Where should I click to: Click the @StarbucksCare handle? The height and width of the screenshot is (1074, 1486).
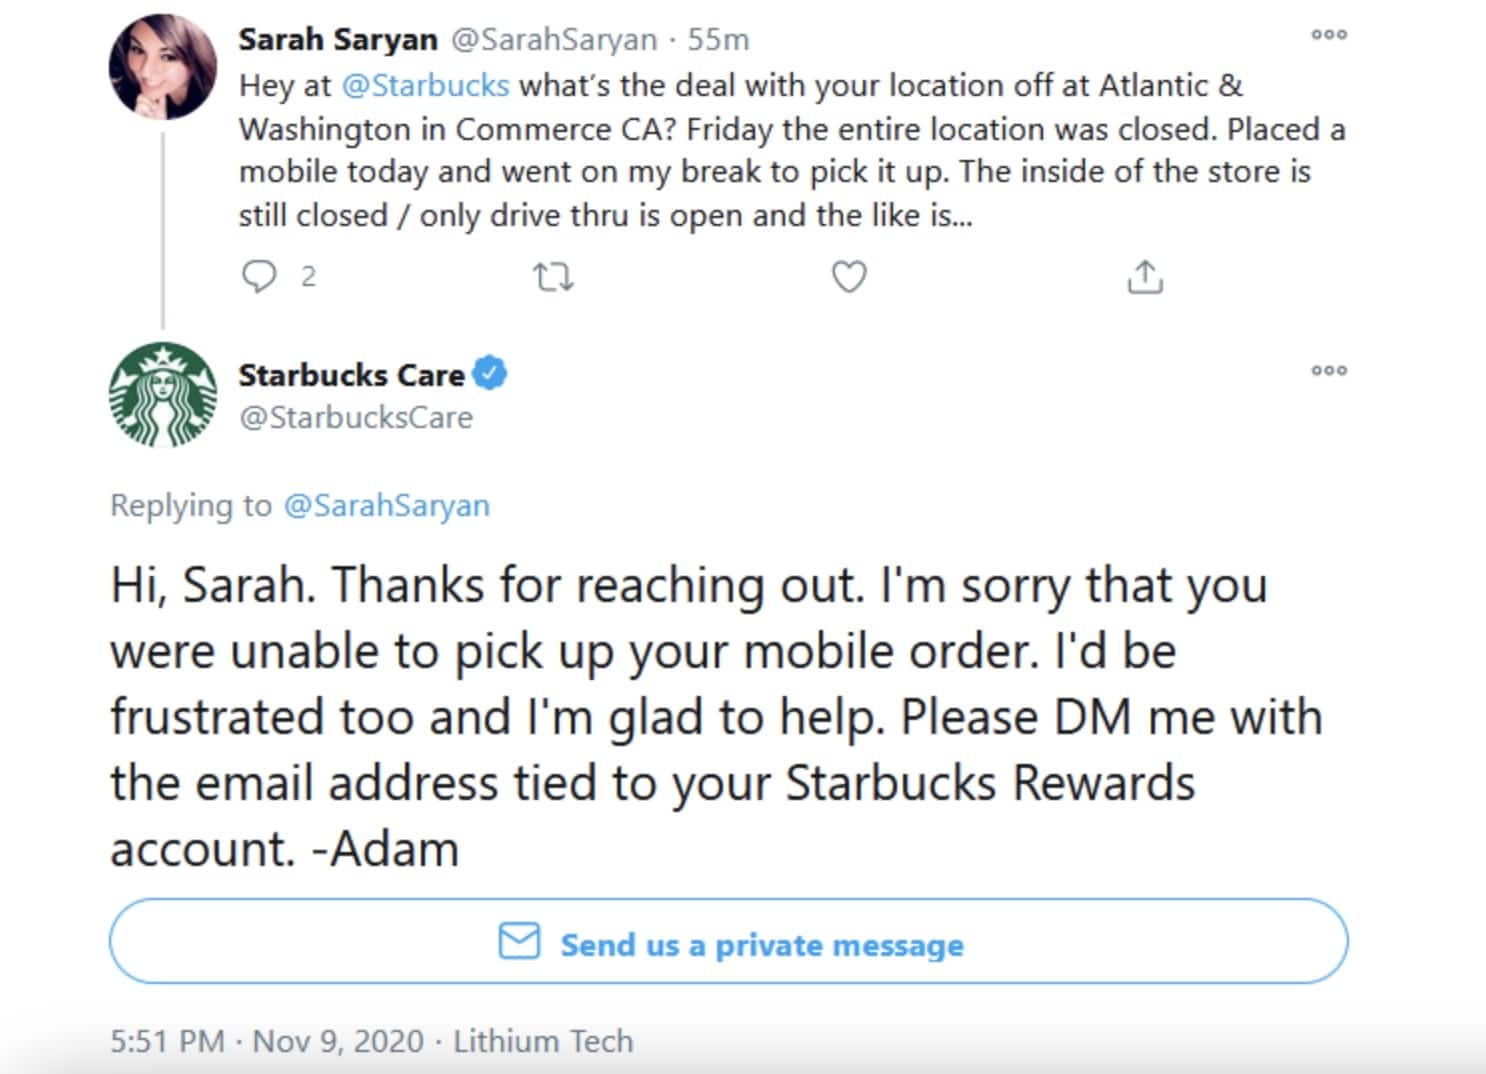(355, 418)
